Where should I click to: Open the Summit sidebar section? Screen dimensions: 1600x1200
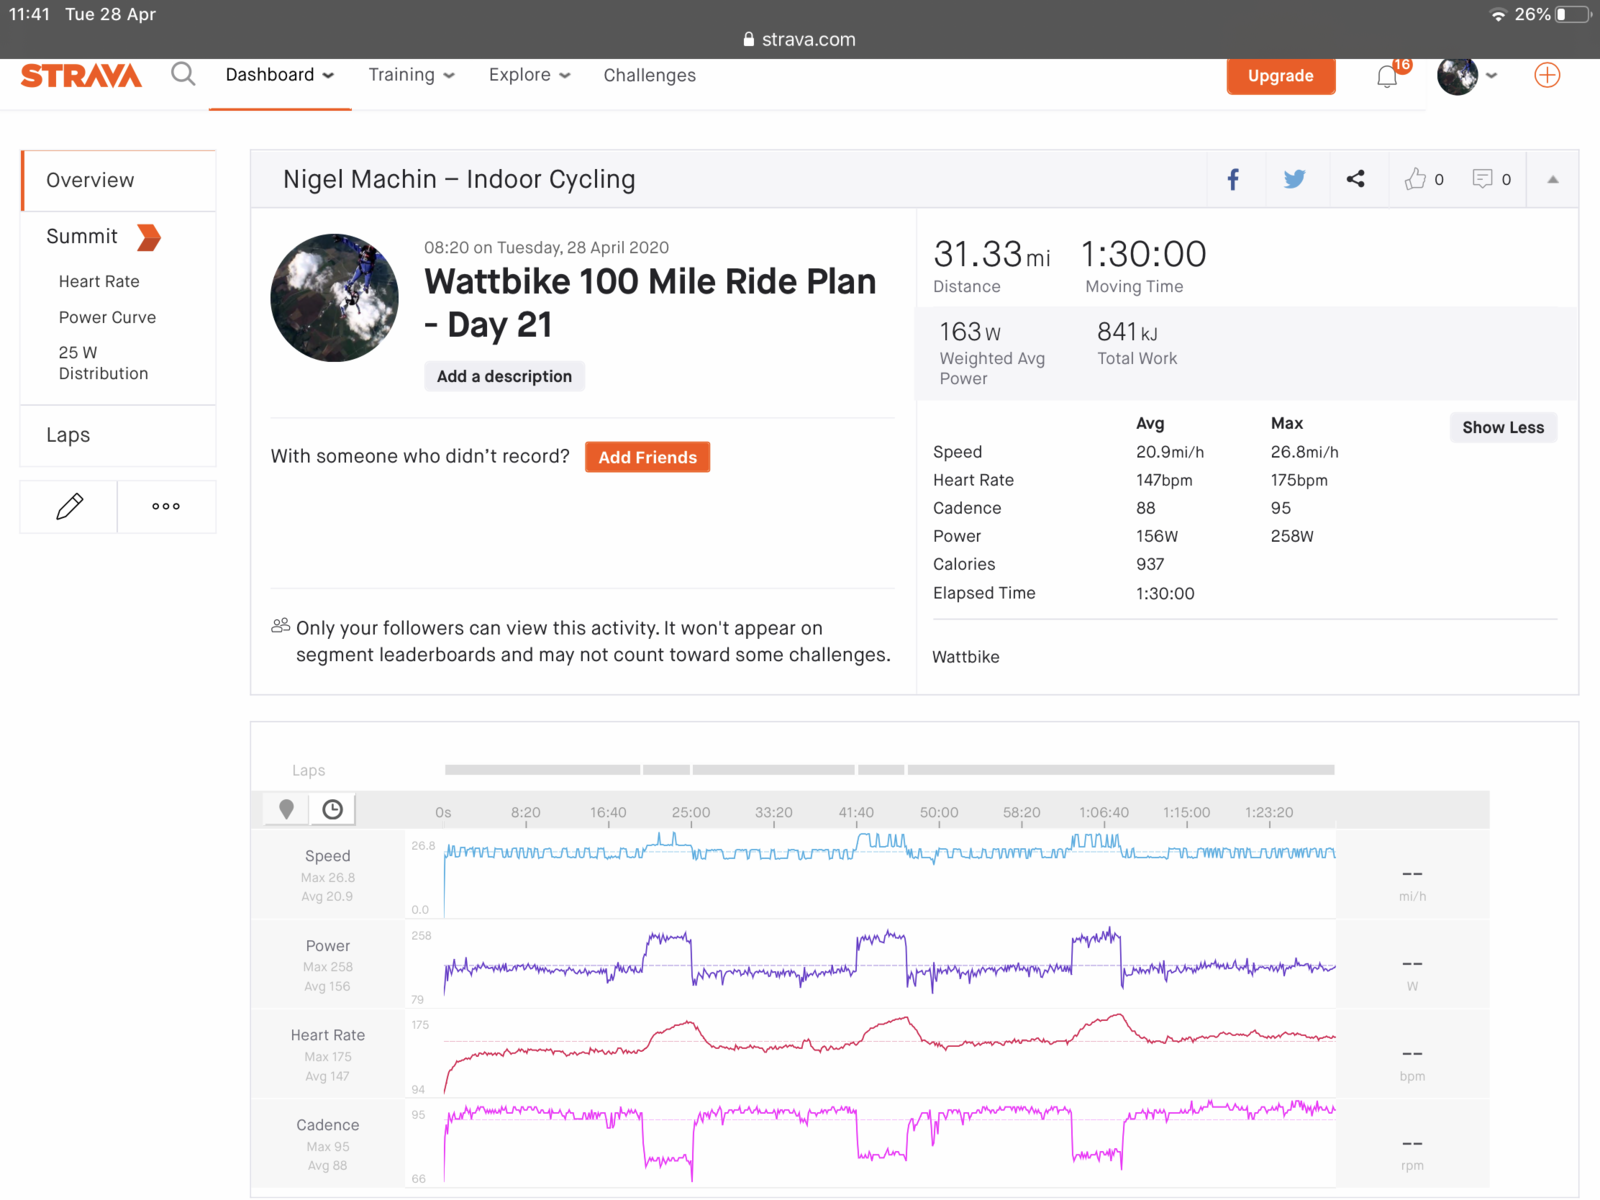pos(82,237)
